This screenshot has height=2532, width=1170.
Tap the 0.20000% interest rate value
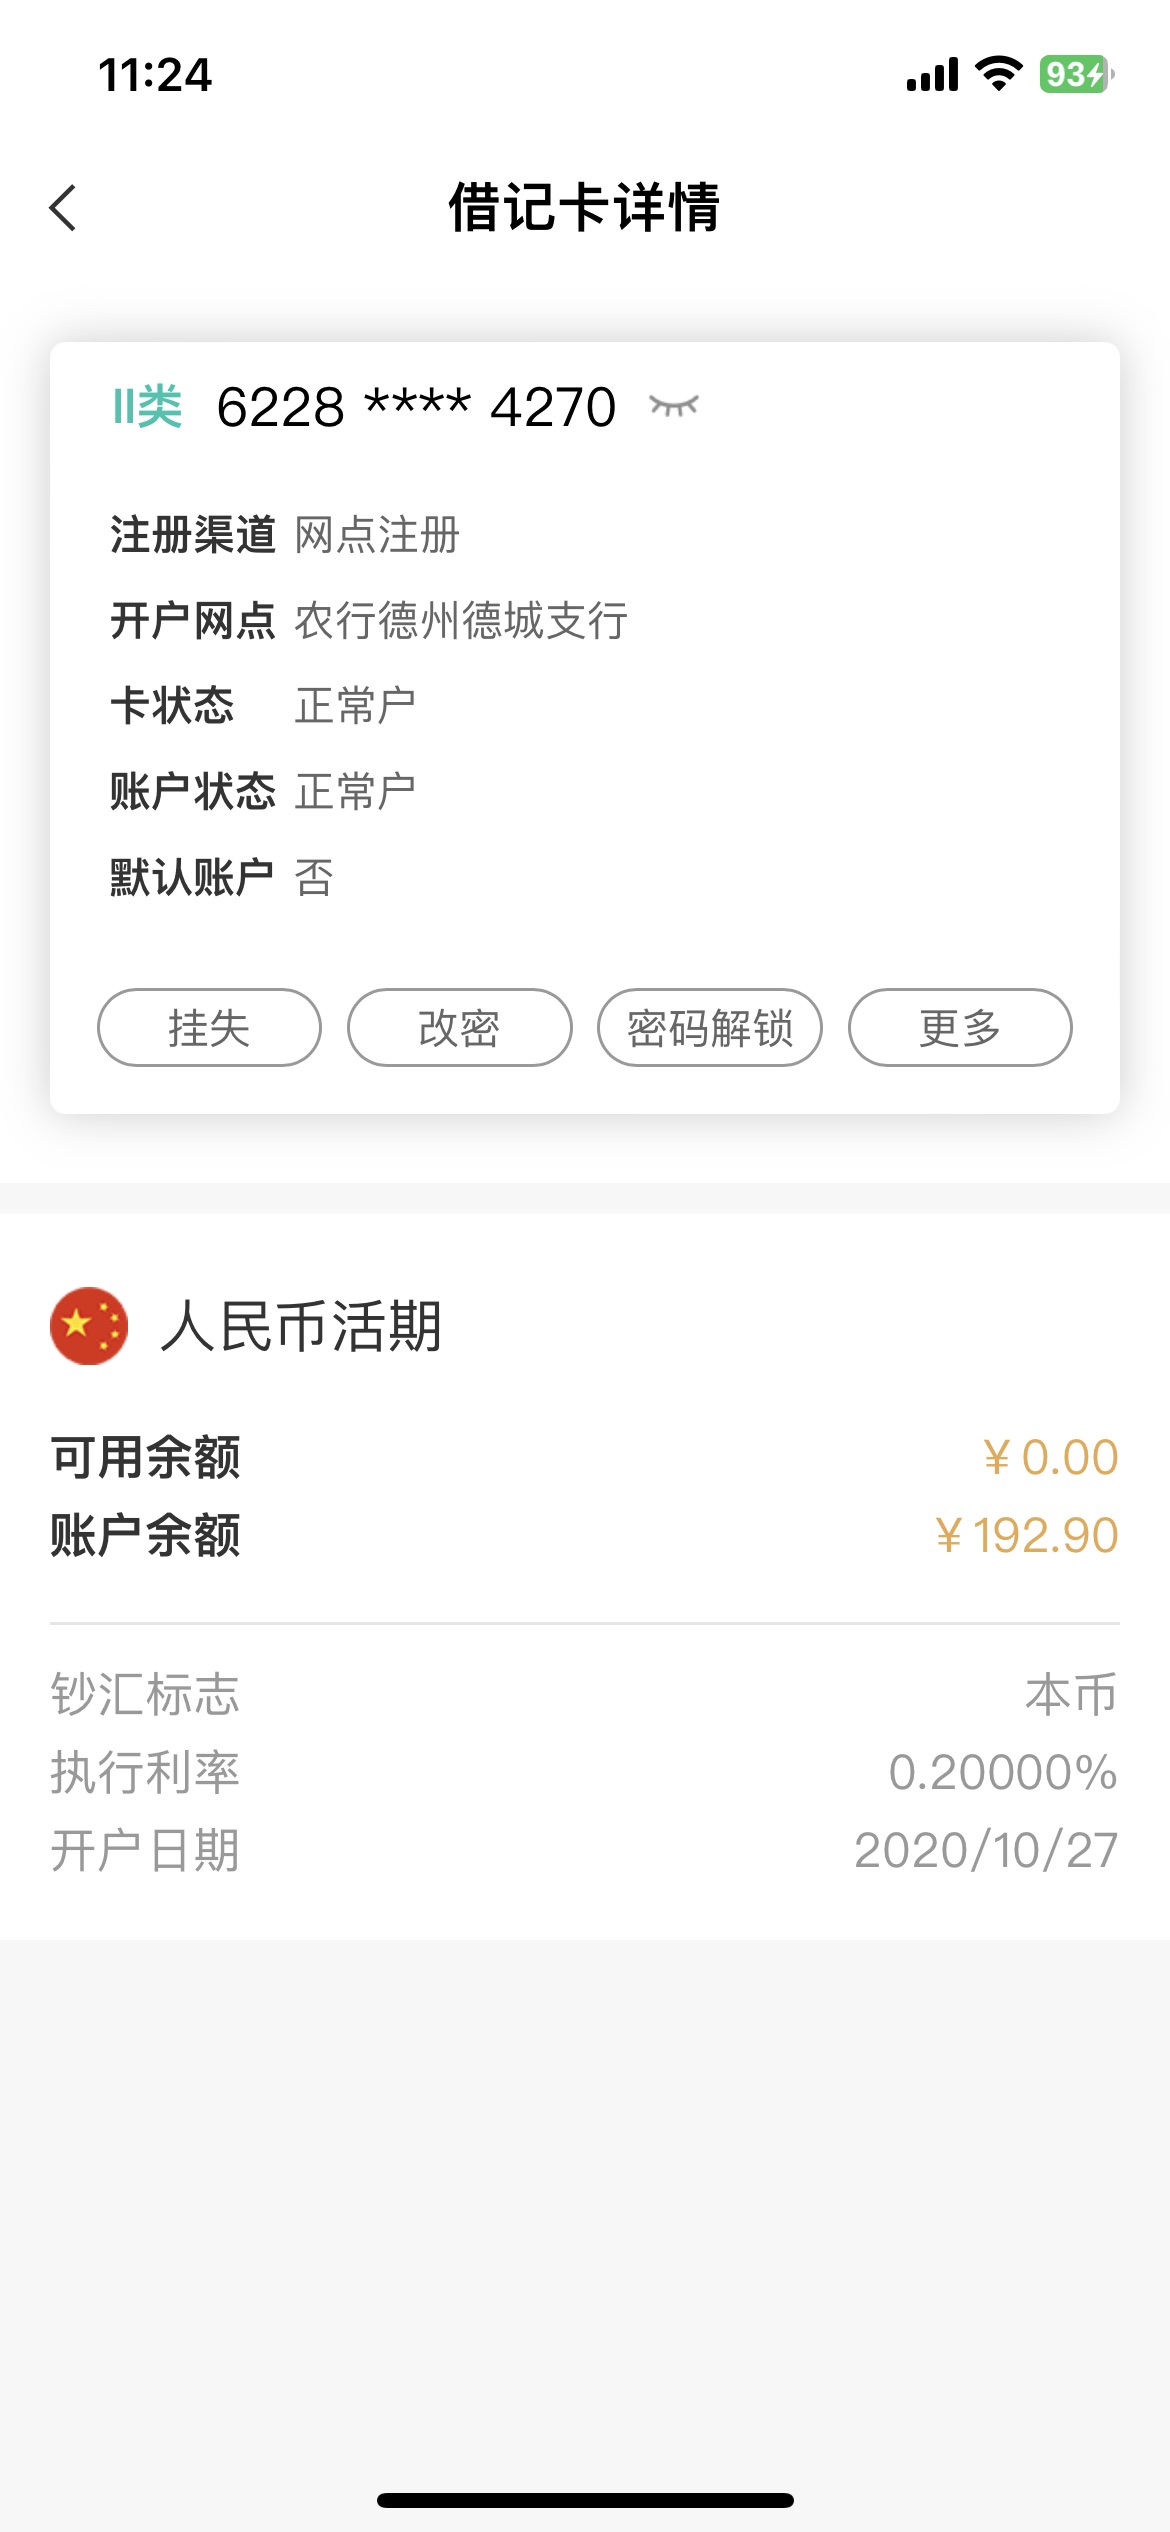pos(1002,1772)
